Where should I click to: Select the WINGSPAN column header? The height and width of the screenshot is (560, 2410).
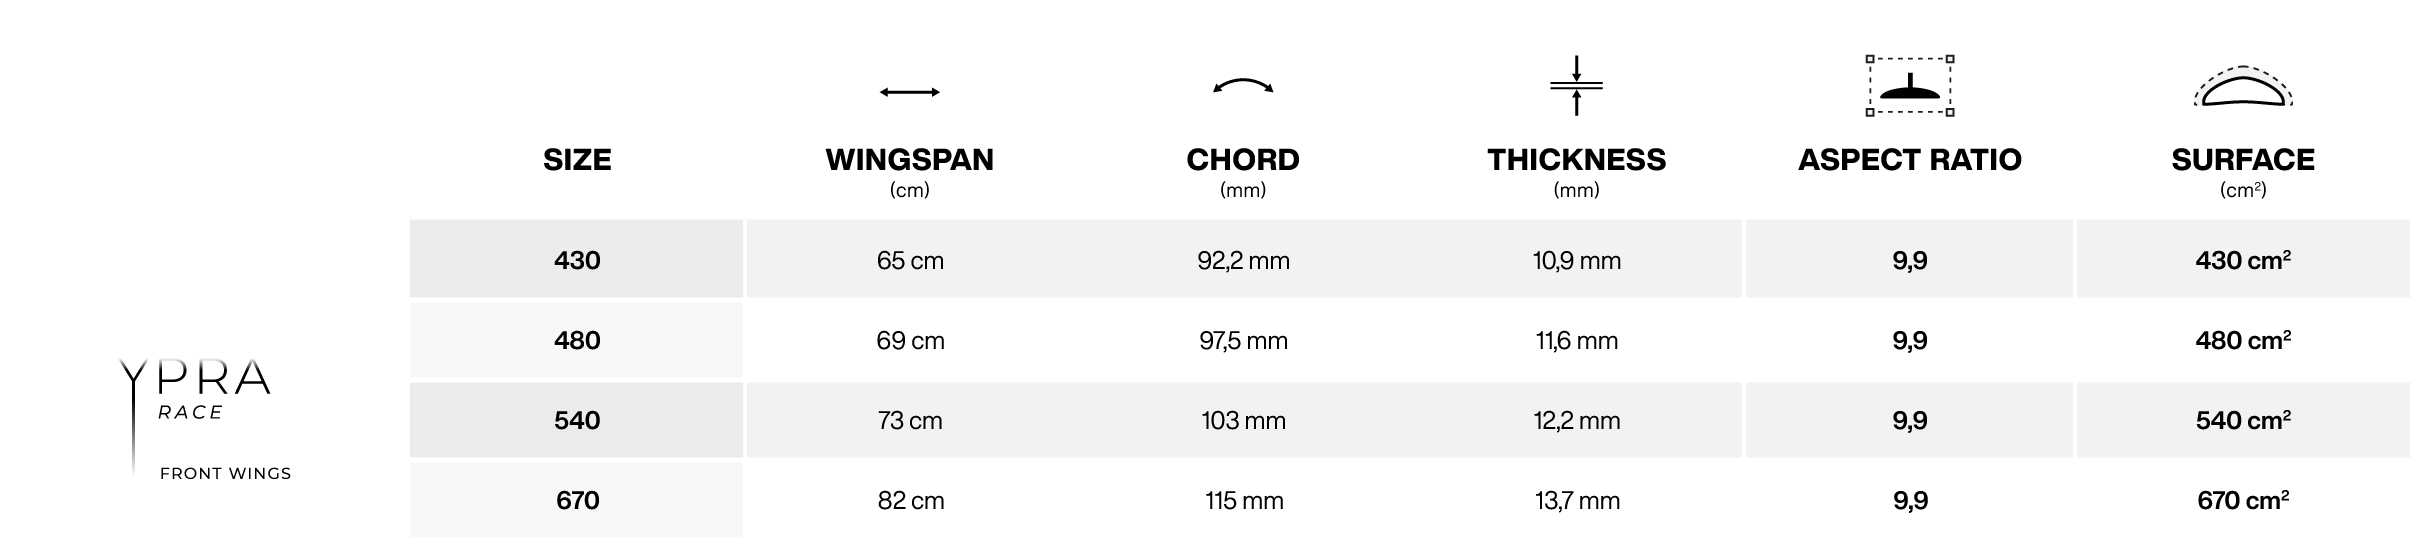click(909, 160)
